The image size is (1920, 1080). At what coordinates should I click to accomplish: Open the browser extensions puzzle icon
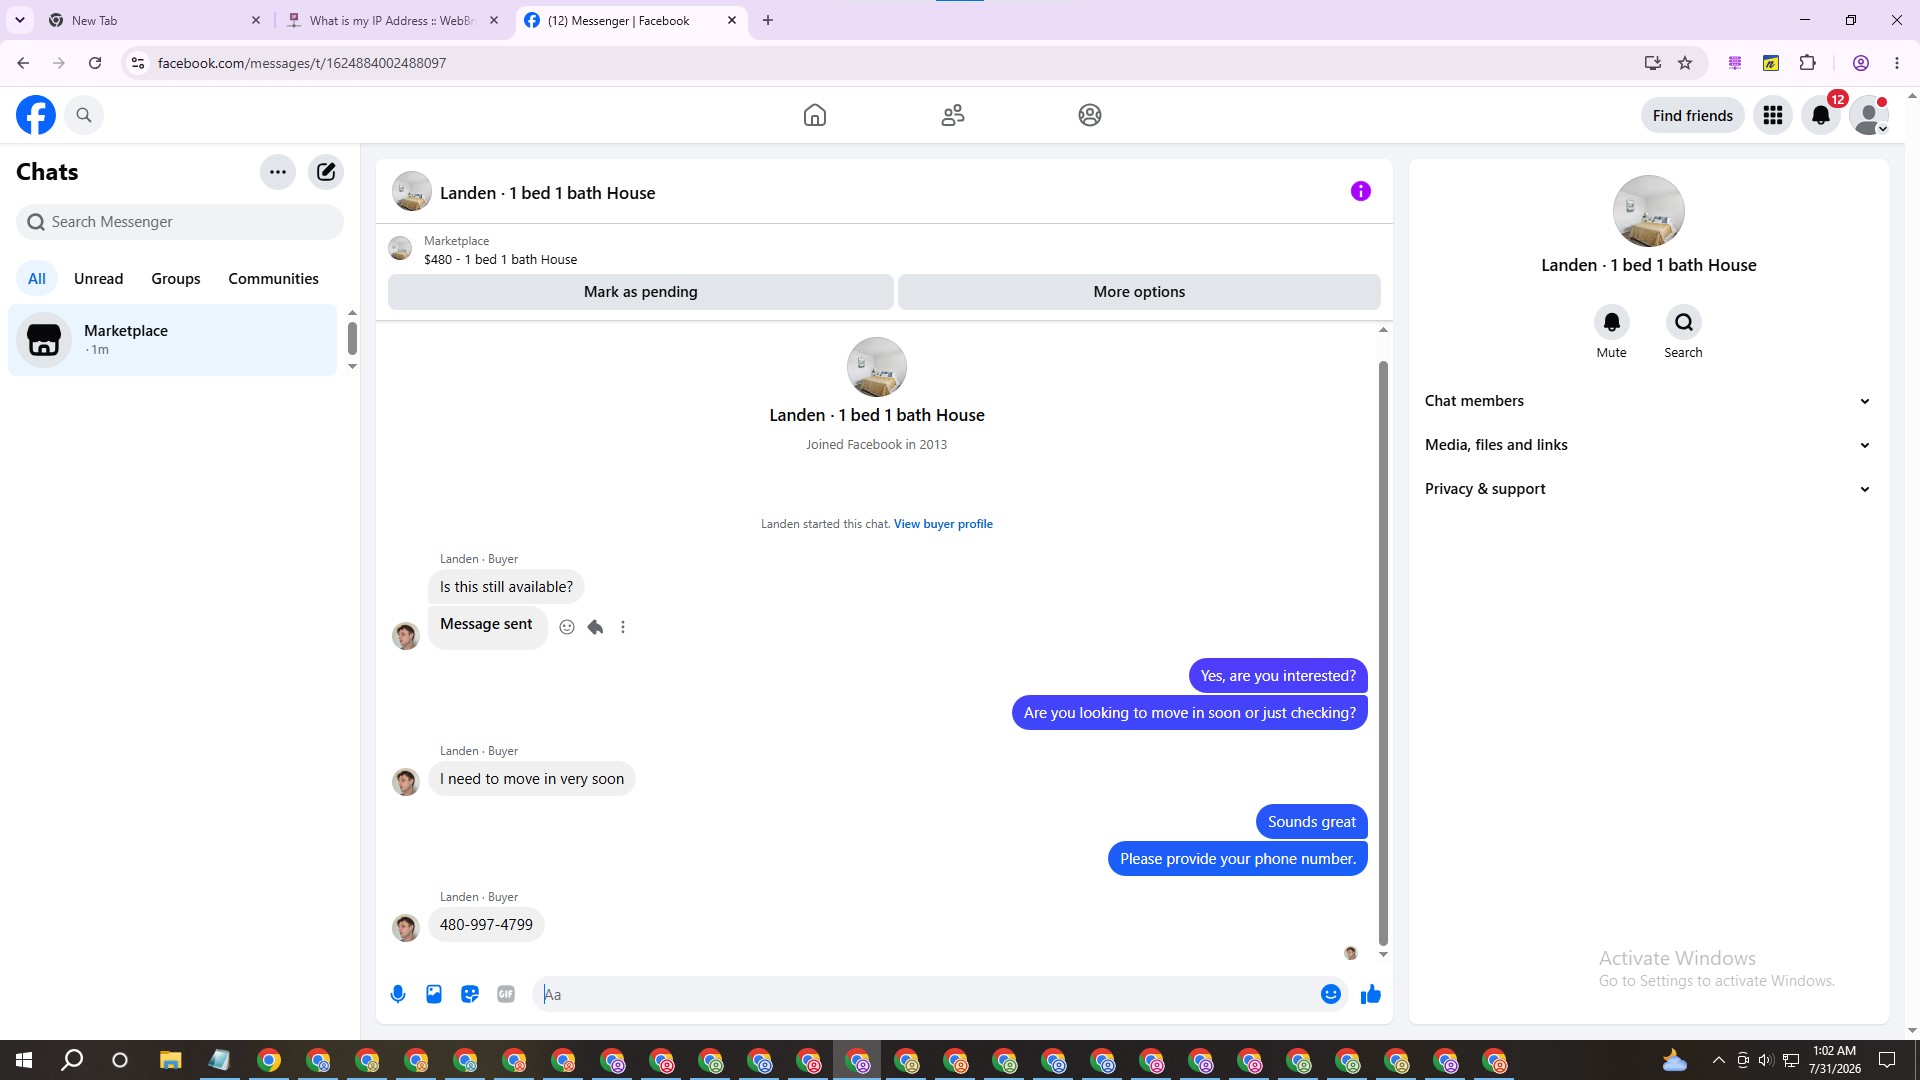tap(1807, 63)
